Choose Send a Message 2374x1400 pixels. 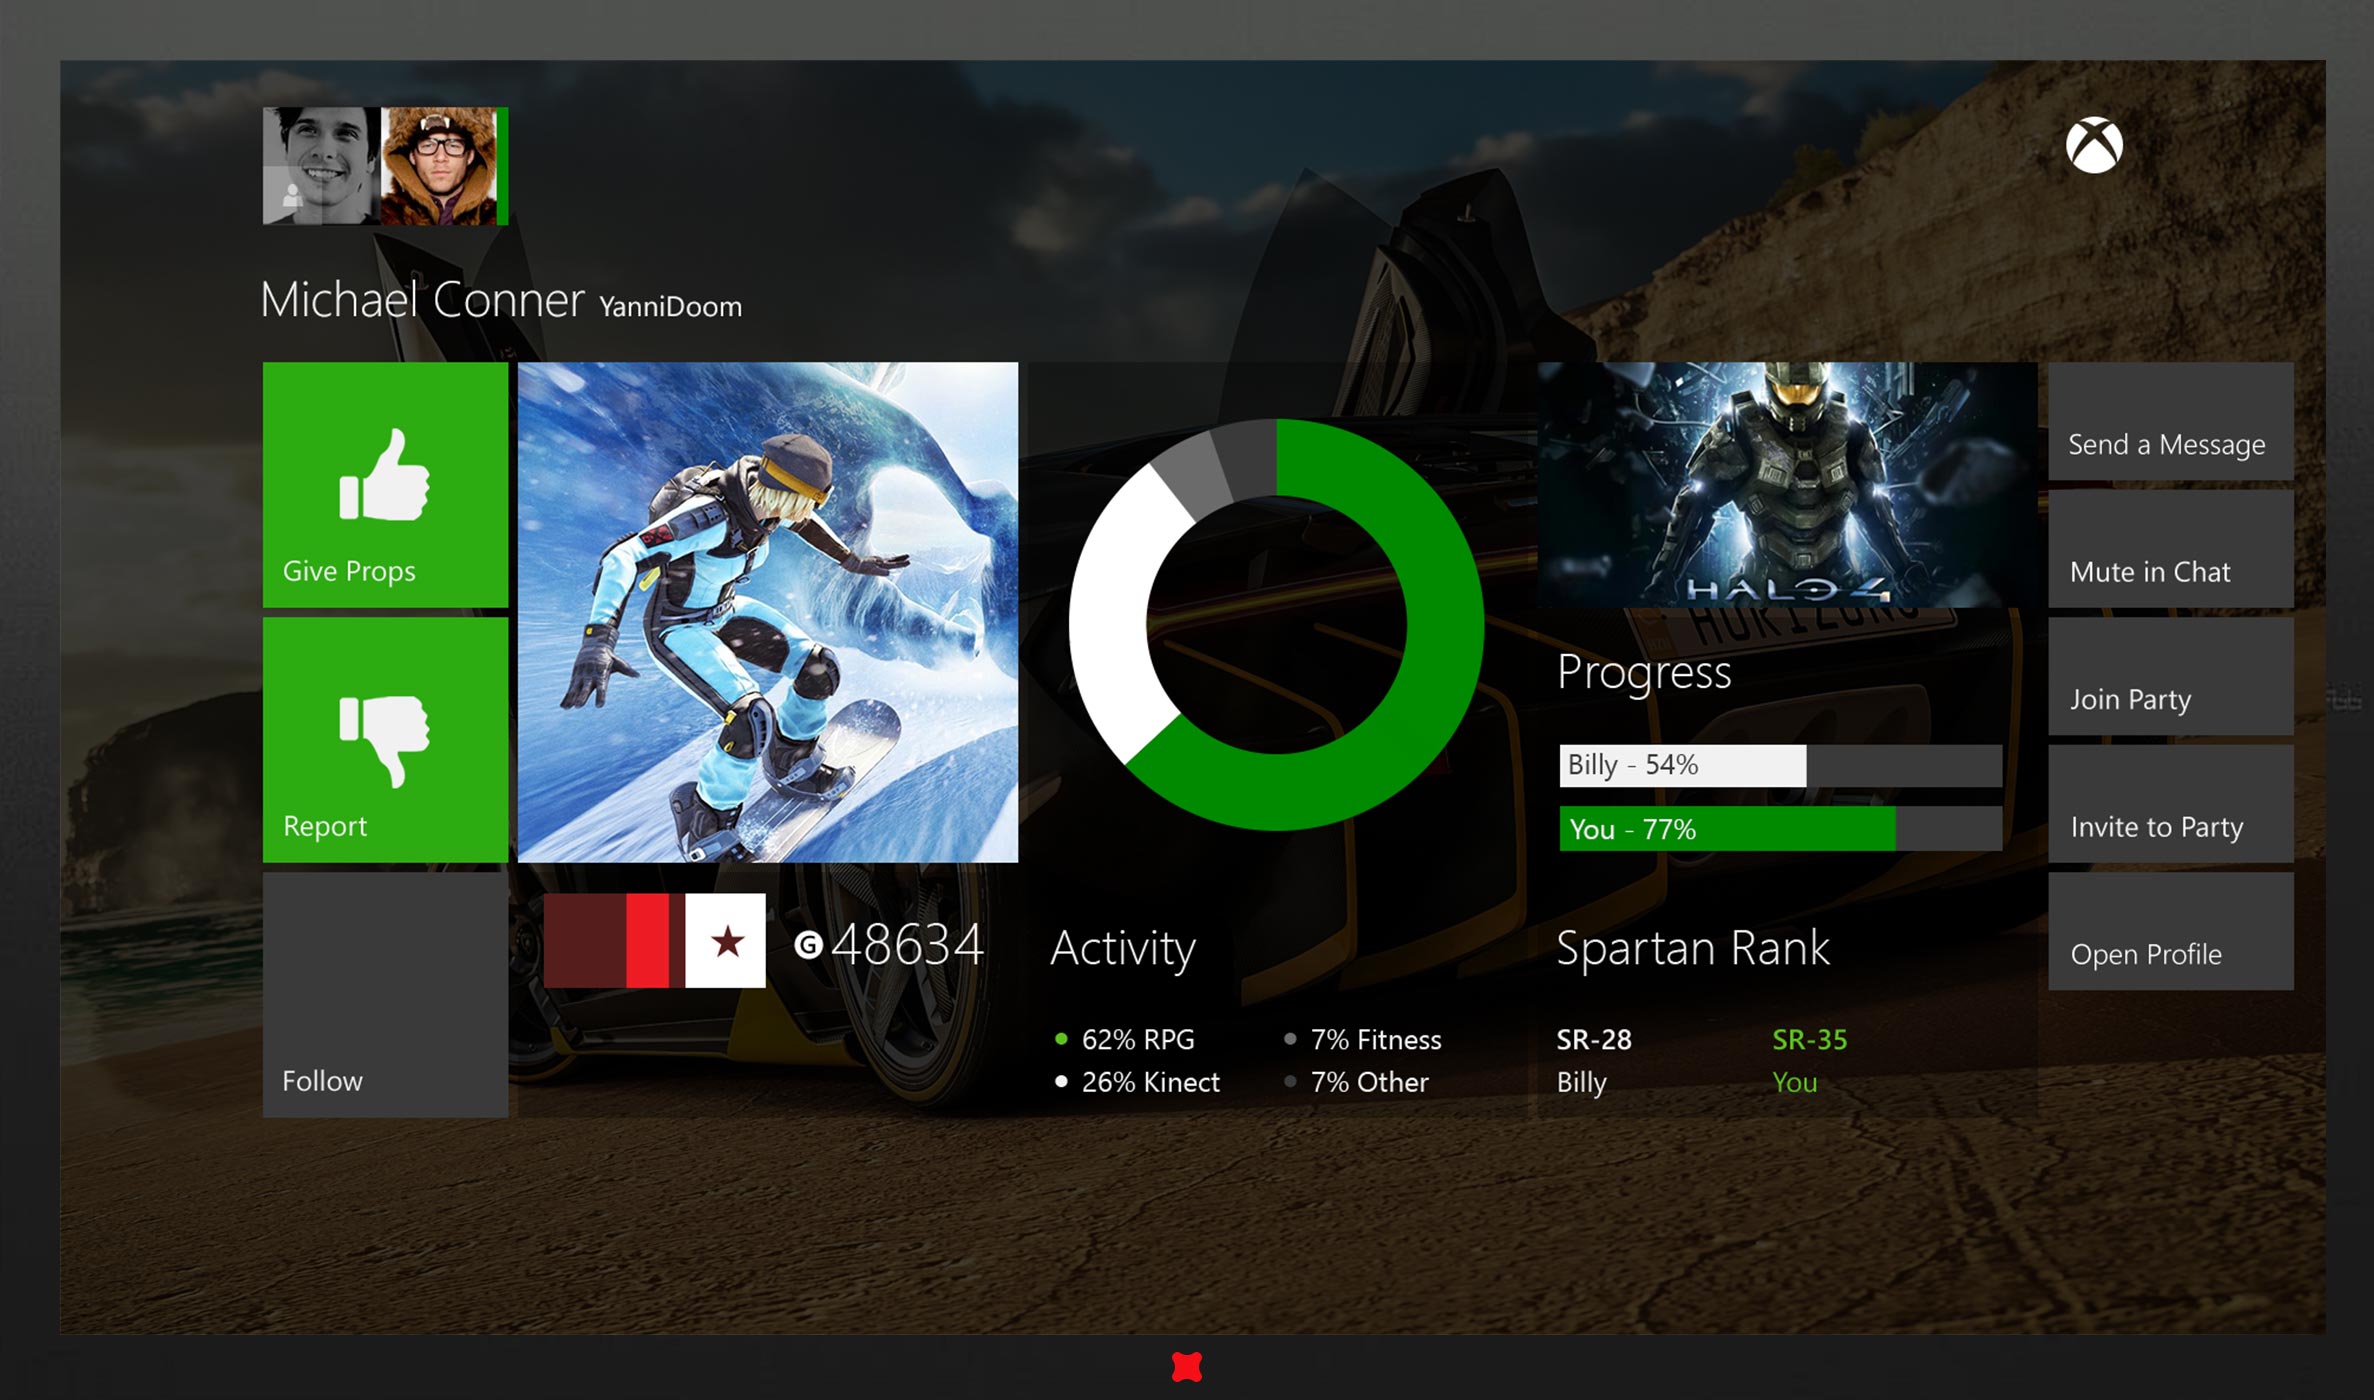(2170, 423)
